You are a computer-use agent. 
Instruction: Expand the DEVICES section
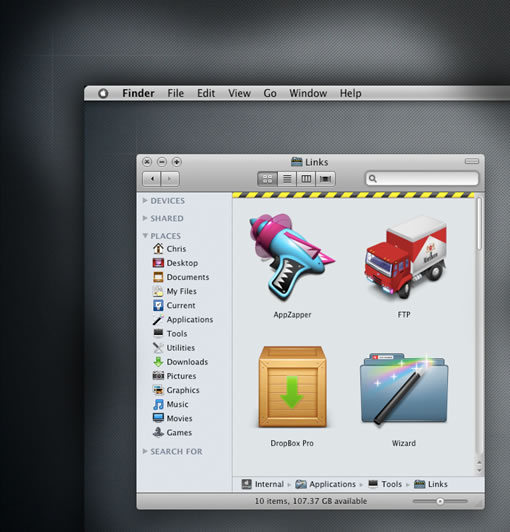coord(145,201)
